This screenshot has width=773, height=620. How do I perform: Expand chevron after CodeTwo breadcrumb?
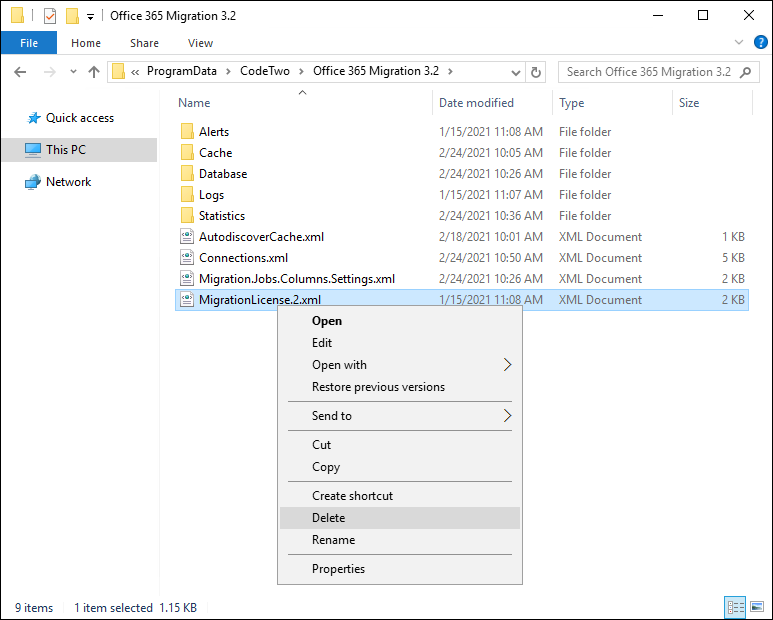click(301, 72)
